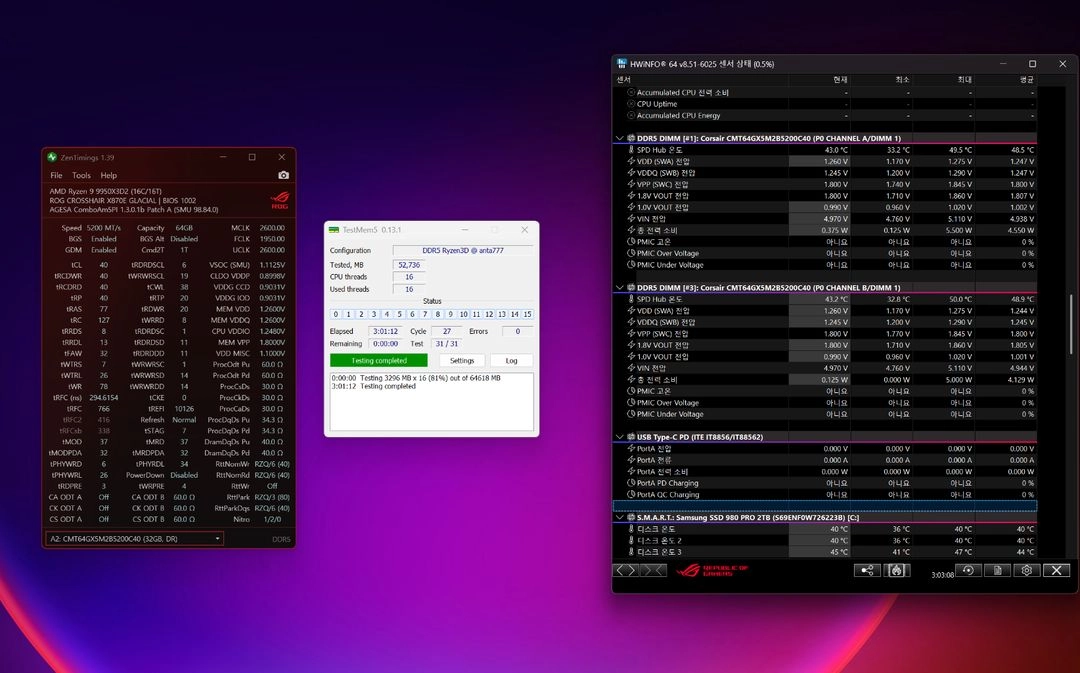Click the TestMem5 Configuration field
The height and width of the screenshot is (673, 1080).
[463, 250]
